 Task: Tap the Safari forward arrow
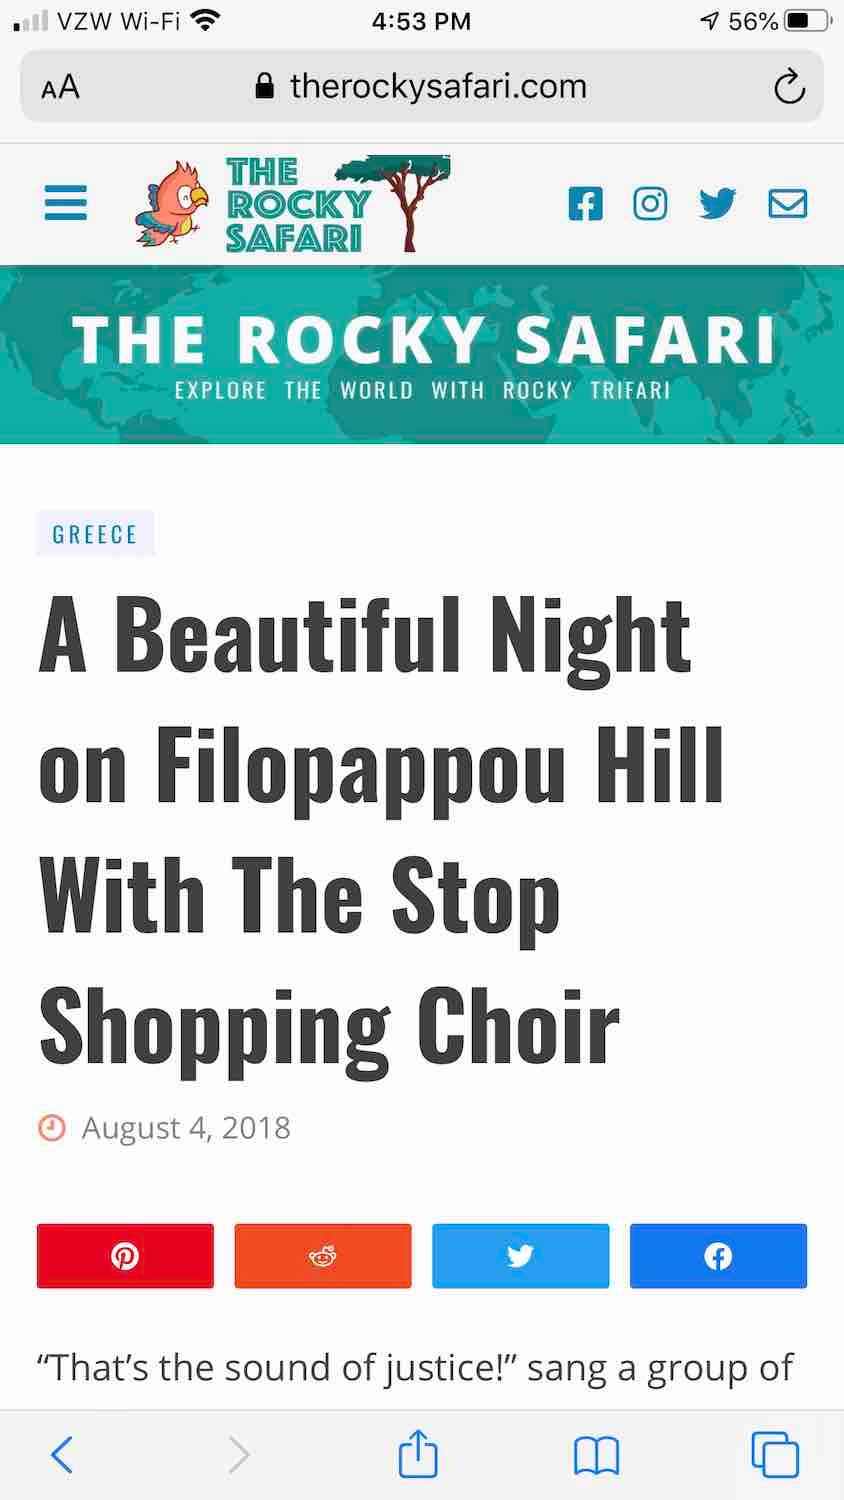tap(239, 1454)
